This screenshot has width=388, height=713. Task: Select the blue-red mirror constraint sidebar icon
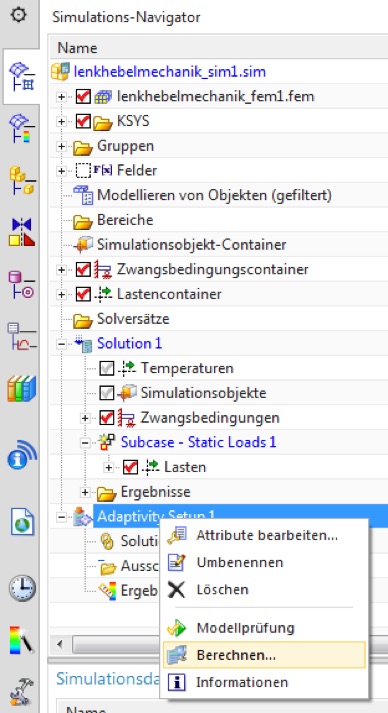22,232
